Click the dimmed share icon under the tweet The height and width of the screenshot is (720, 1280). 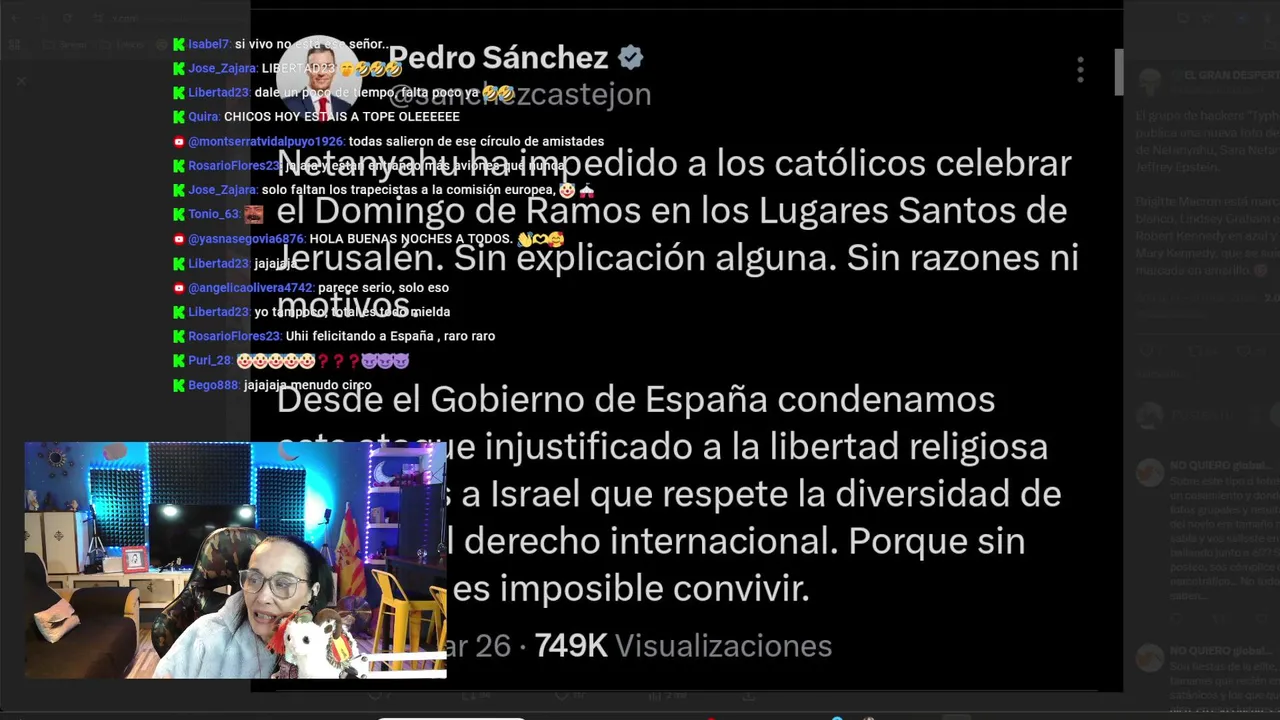tap(748, 694)
